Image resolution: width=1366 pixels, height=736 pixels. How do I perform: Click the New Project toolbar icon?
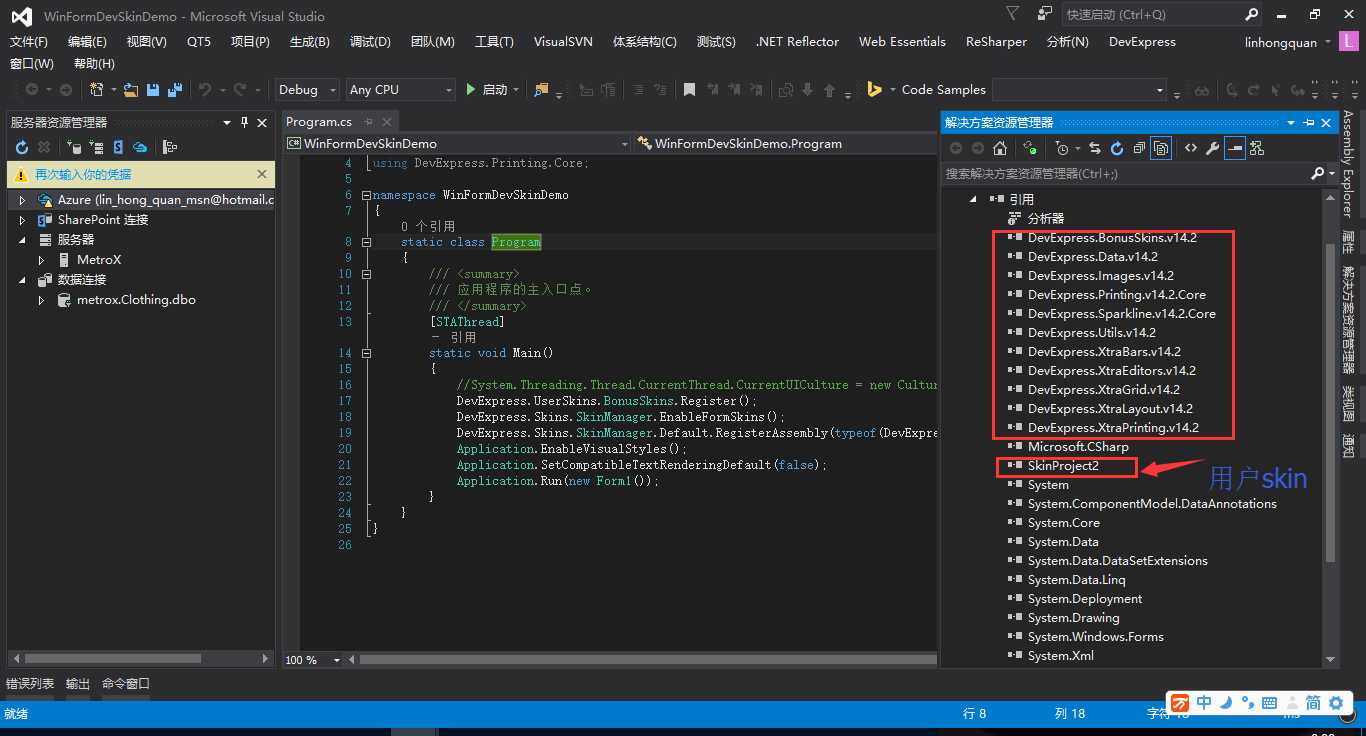(x=96, y=90)
